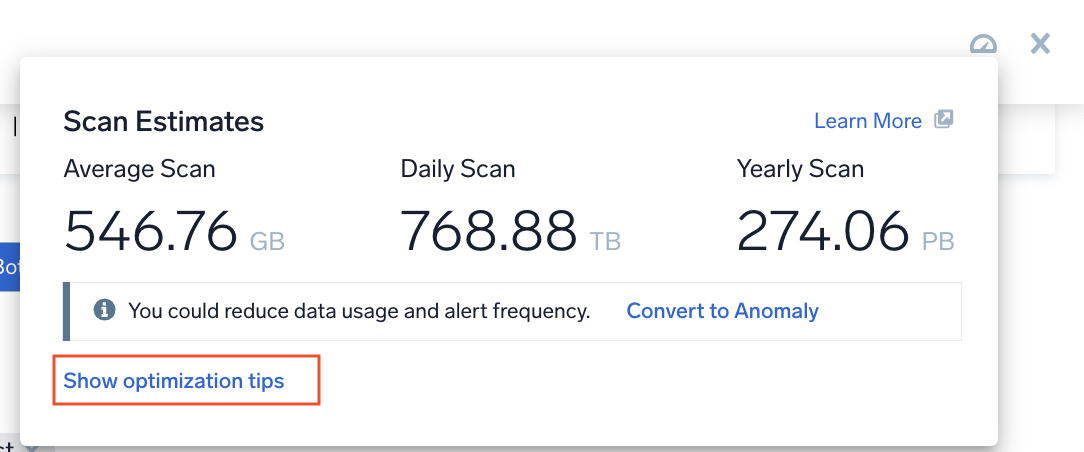The width and height of the screenshot is (1084, 452).
Task: Click the GB unit label
Action: tap(267, 242)
